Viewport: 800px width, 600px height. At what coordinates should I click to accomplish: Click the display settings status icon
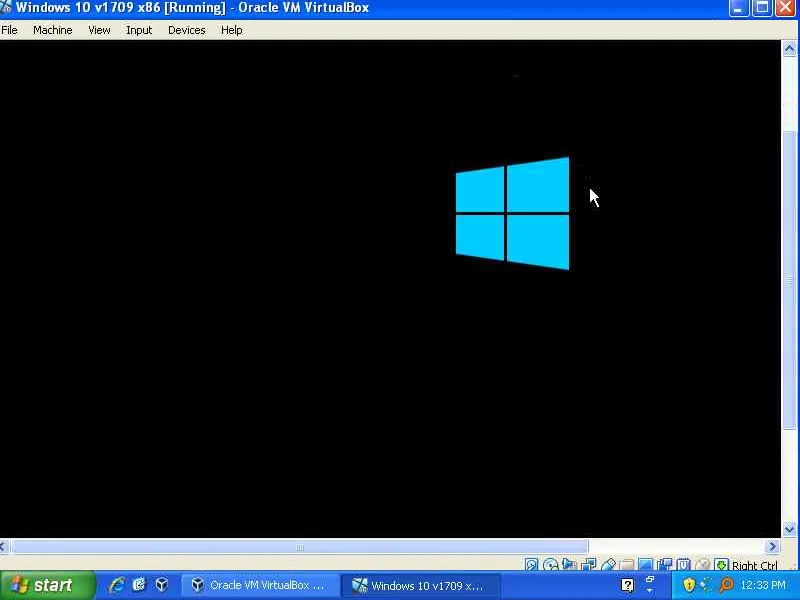tap(646, 564)
